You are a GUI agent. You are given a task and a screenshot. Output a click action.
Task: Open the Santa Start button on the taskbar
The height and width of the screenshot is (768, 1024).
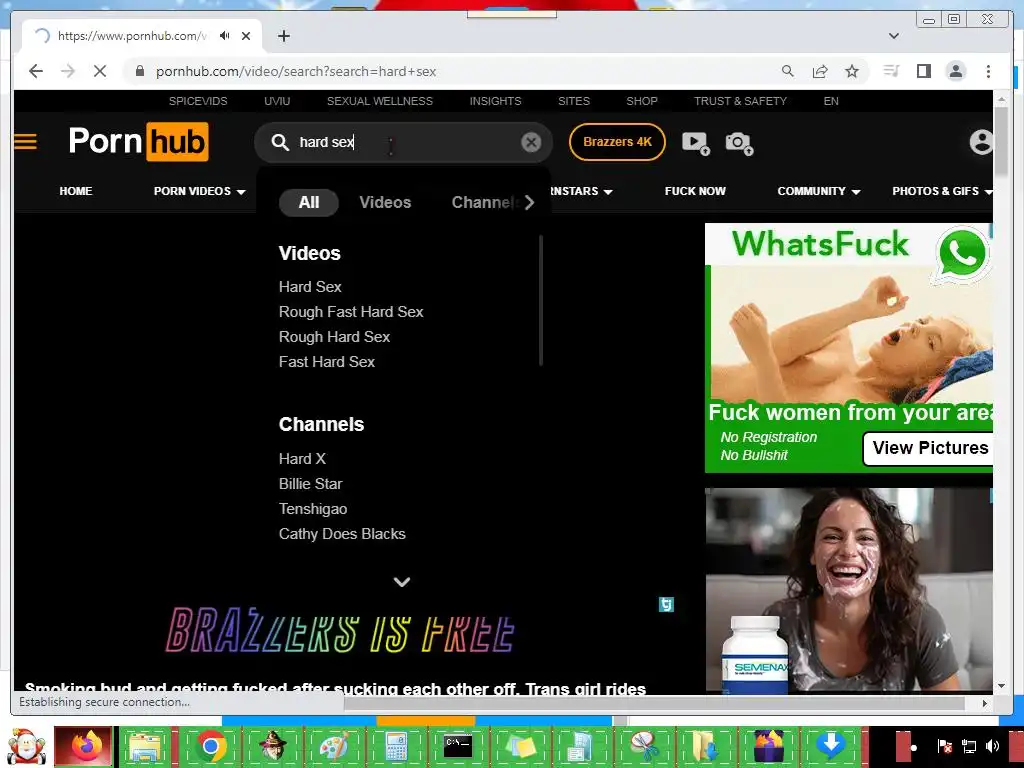25,747
